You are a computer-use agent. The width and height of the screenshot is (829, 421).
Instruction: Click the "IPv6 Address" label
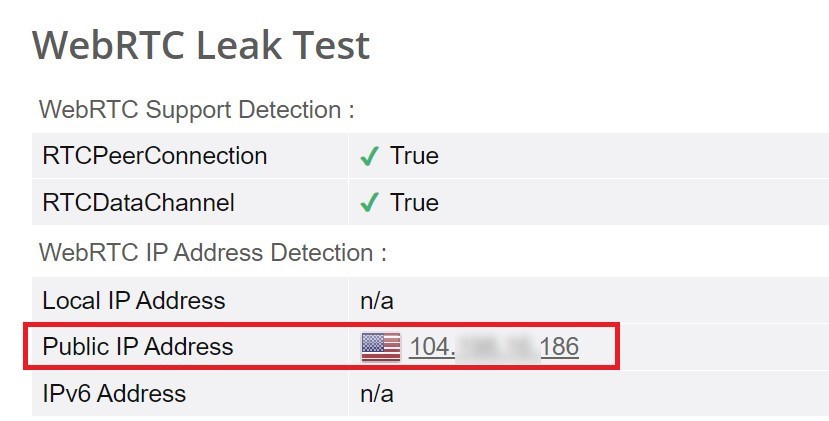(114, 394)
